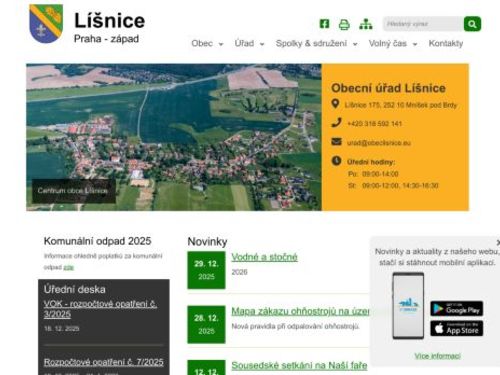Screen dimensions: 500x375
Task: Click the Novinky heading
Action: tap(207, 242)
